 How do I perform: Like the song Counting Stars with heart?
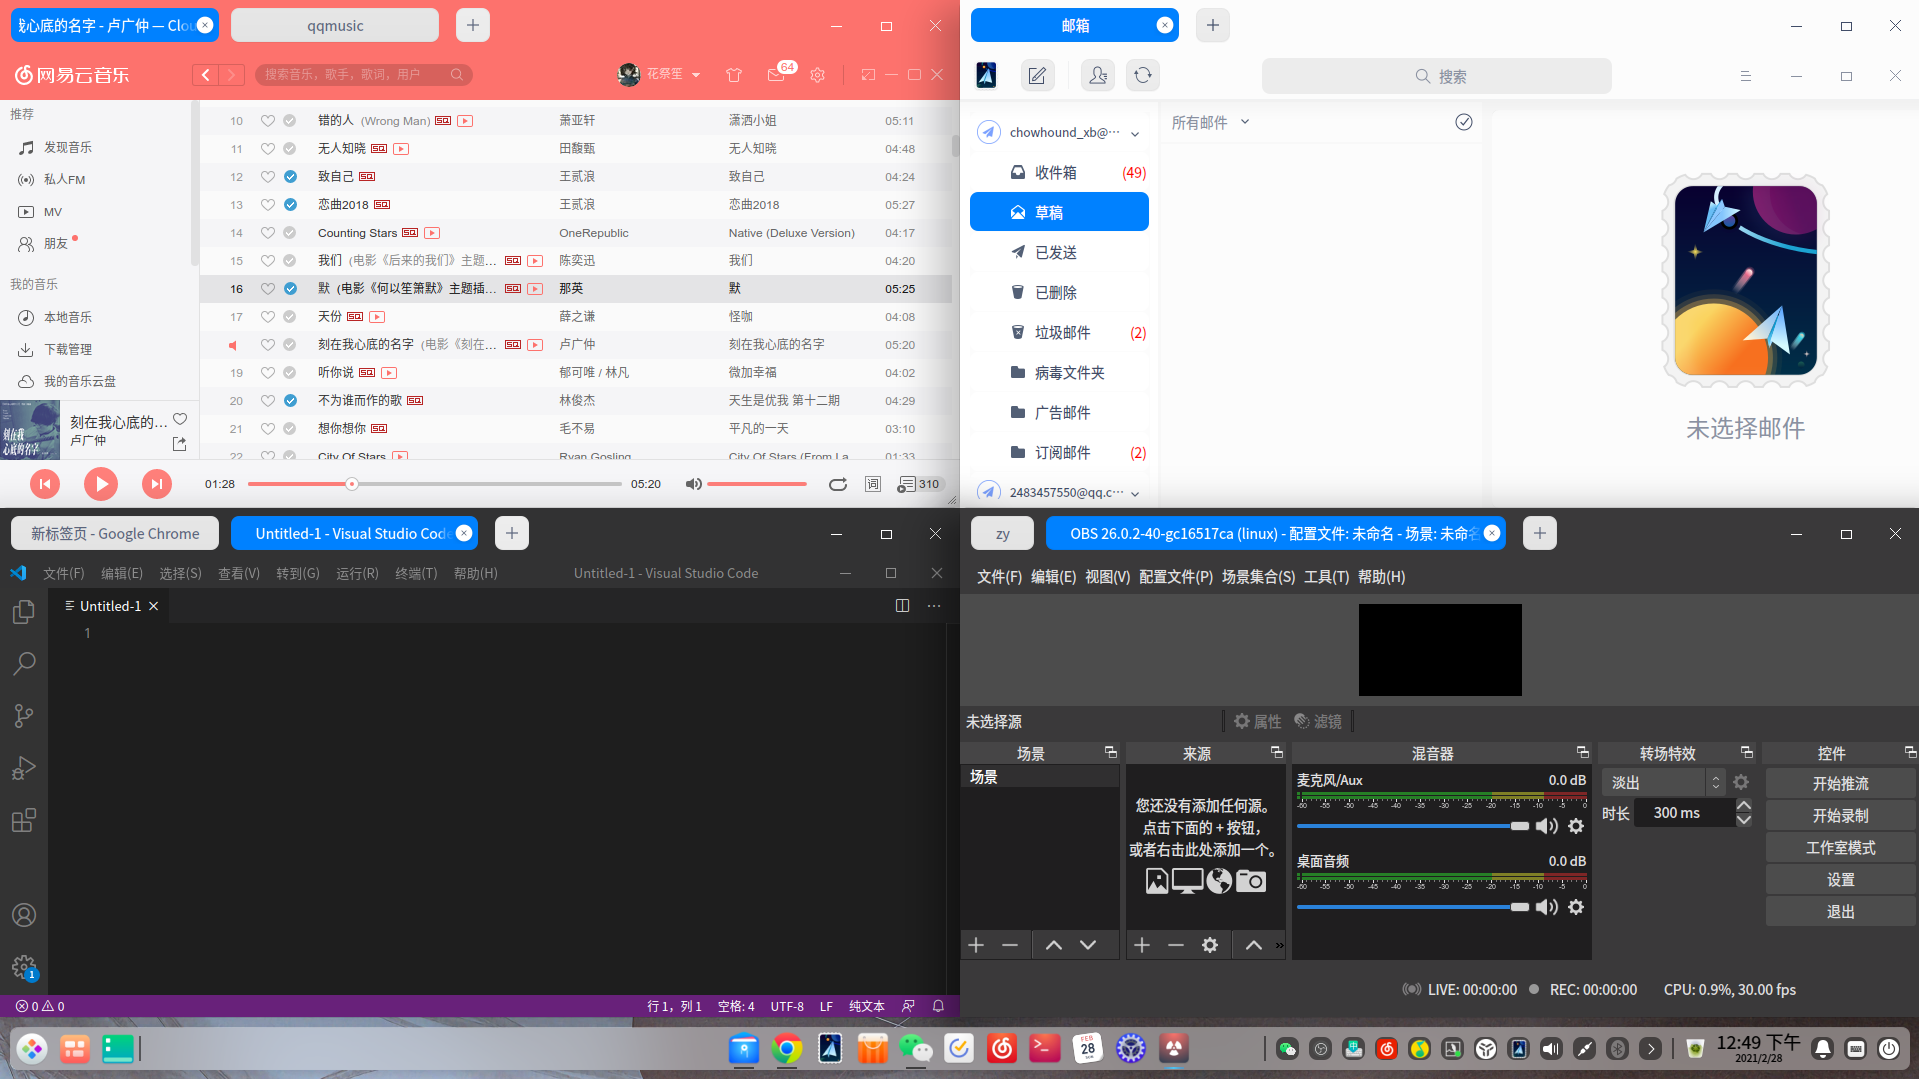[267, 233]
